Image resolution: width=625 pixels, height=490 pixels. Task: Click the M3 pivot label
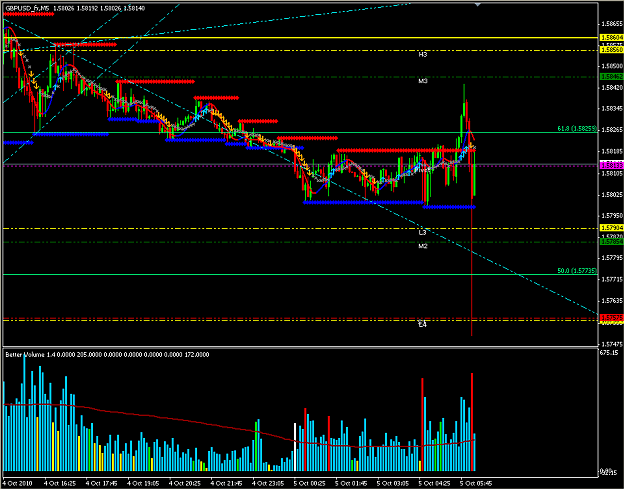tap(423, 81)
